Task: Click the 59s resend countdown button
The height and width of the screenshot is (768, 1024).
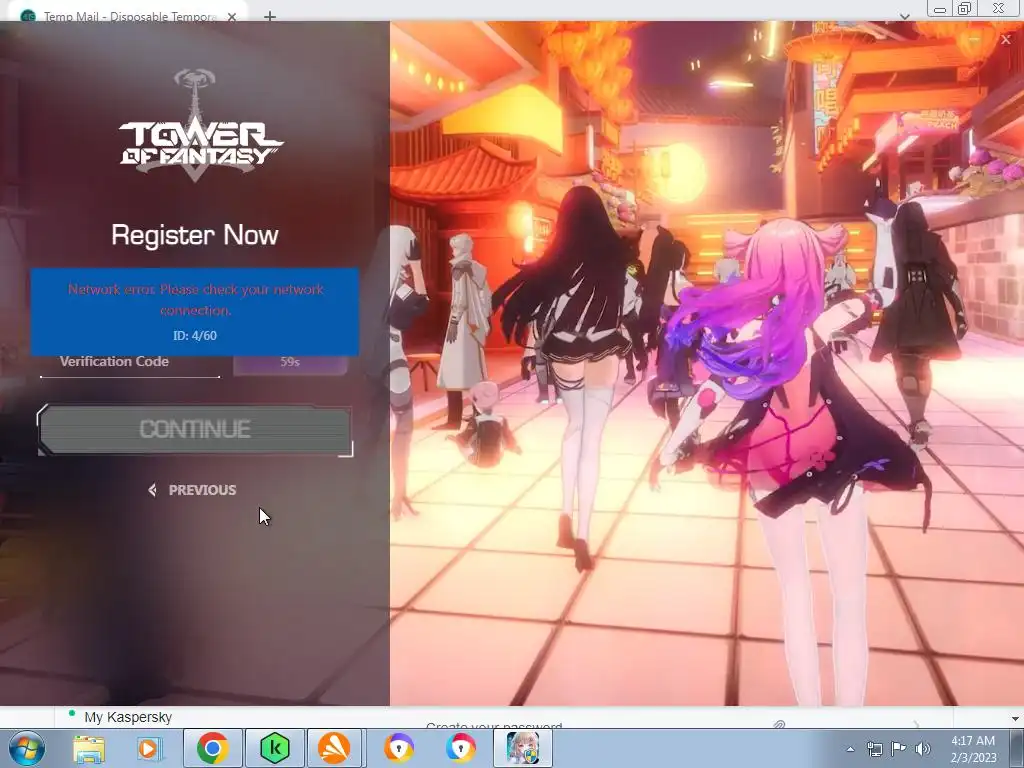Action: (x=290, y=362)
